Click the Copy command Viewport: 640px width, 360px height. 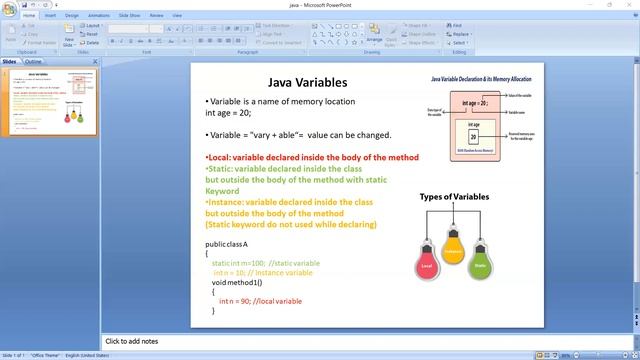(30, 34)
